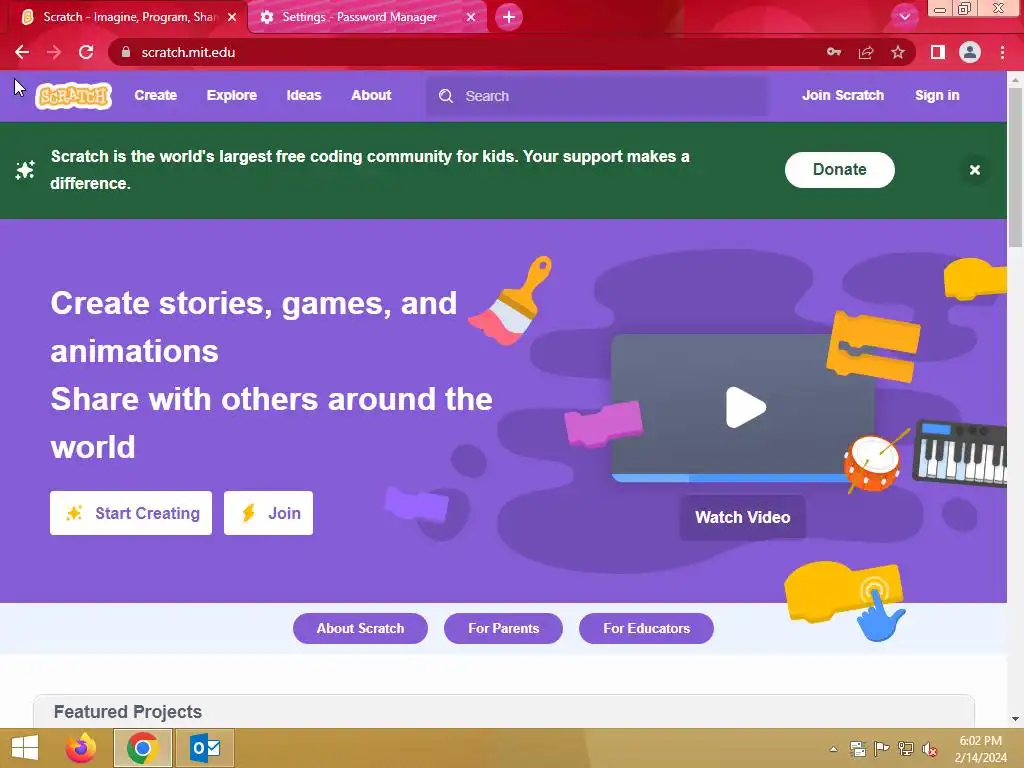Viewport: 1024px width, 768px height.
Task: Close the Scratch tab
Action: tap(232, 17)
